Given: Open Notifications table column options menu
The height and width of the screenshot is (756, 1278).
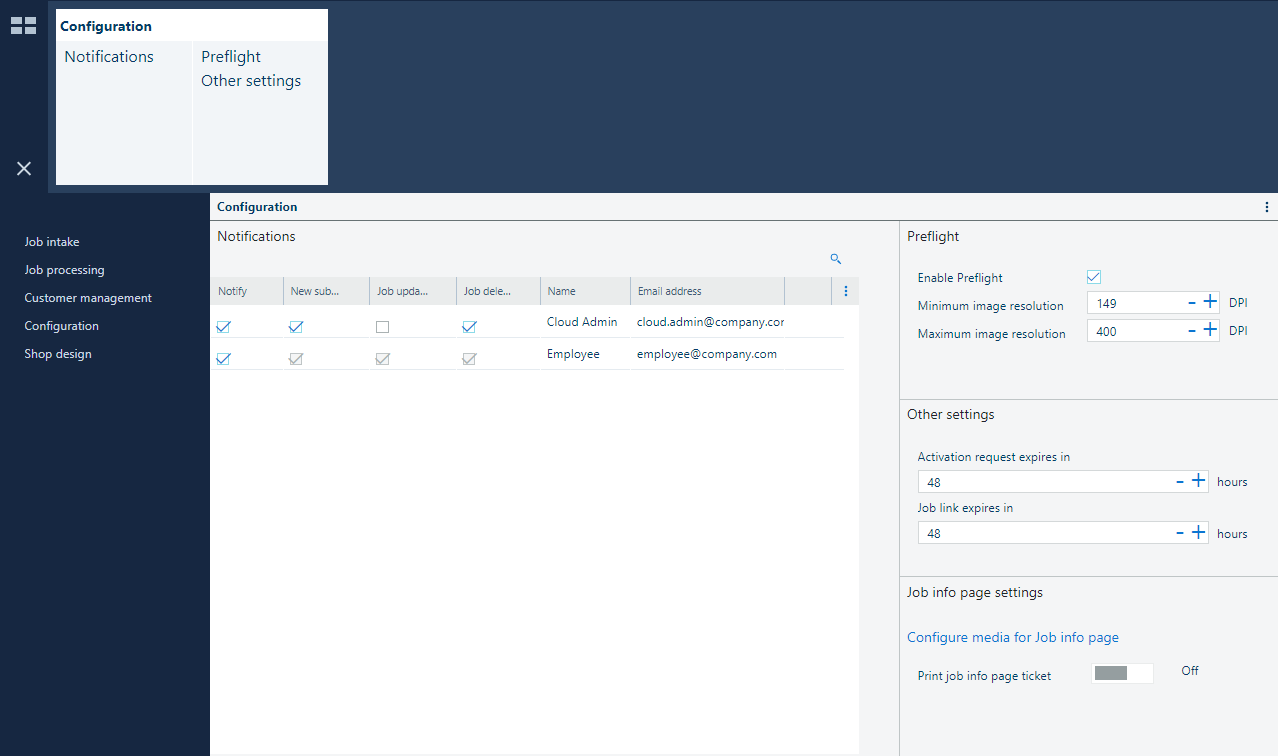Looking at the screenshot, I should (x=845, y=291).
